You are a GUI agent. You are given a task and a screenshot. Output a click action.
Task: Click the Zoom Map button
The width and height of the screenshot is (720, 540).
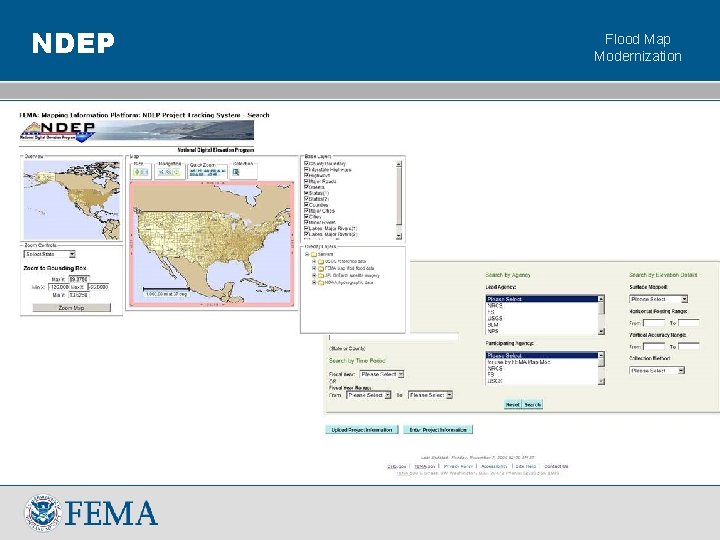tap(72, 308)
